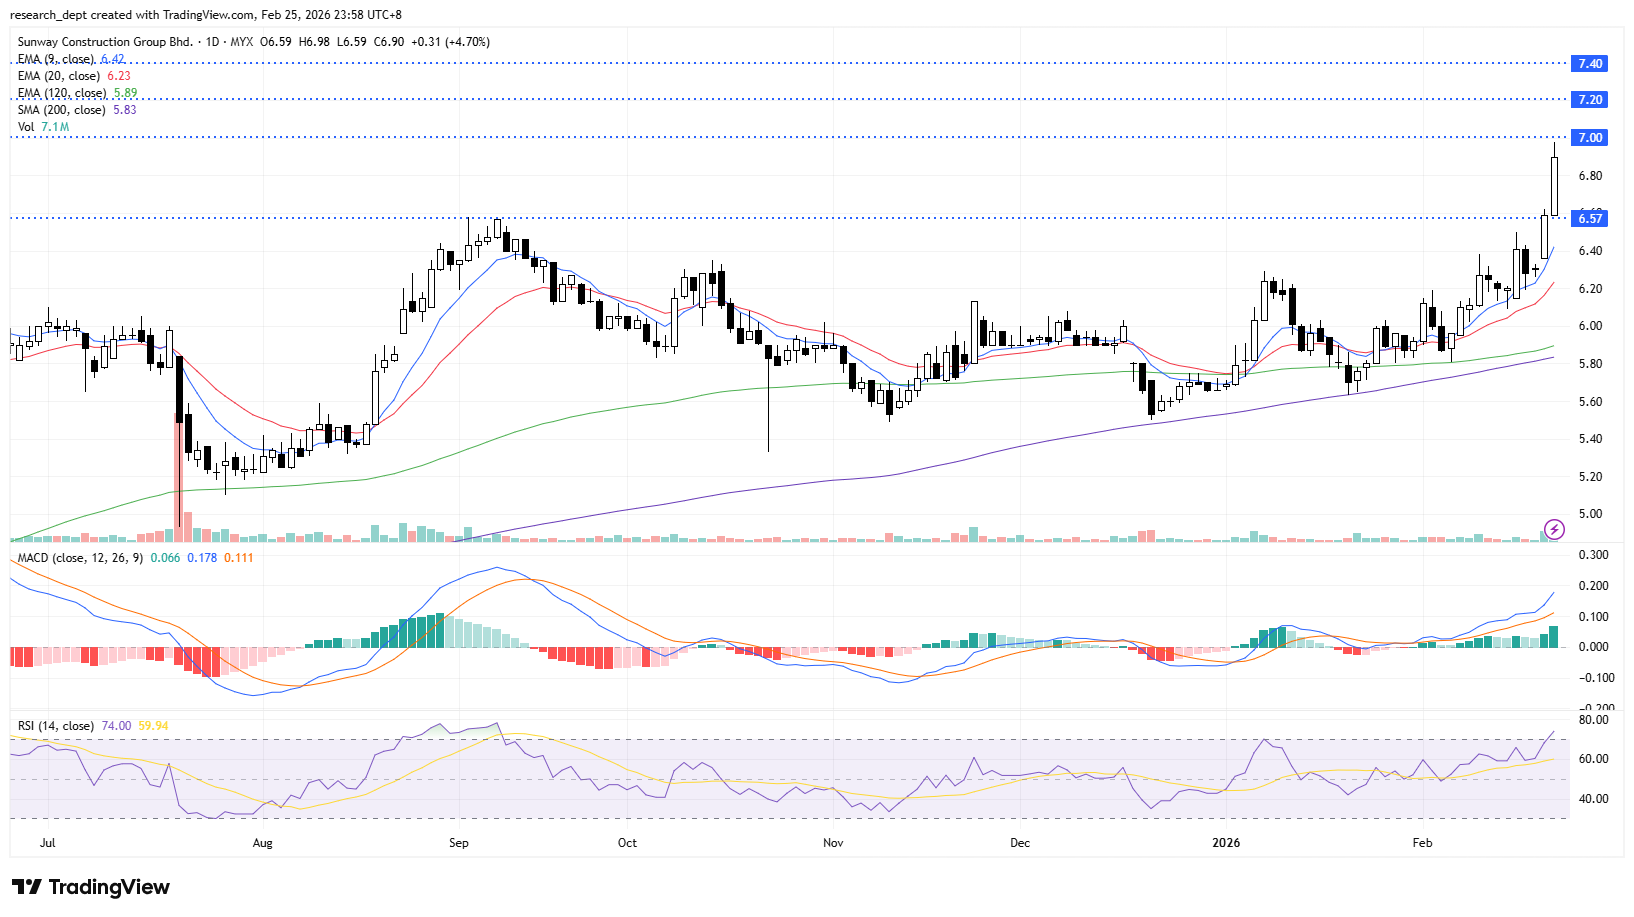Open the MACD (close, 12, 26, 9) legend
The height and width of the screenshot is (917, 1634).
click(x=80, y=558)
